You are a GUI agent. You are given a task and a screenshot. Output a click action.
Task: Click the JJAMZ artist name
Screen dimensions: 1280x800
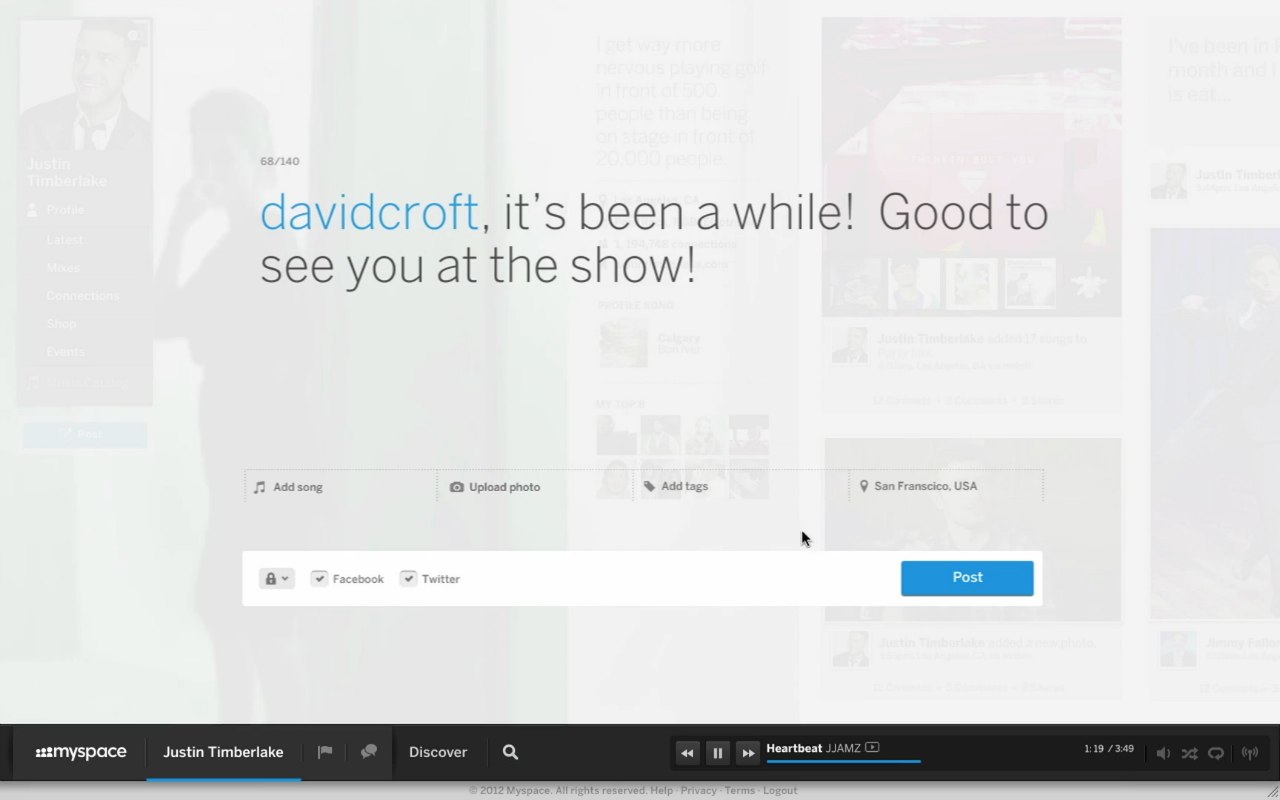coord(843,748)
